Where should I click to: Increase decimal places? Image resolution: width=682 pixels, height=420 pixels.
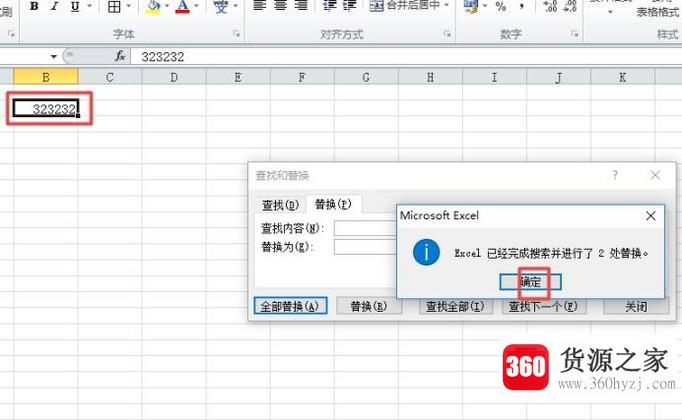point(550,6)
